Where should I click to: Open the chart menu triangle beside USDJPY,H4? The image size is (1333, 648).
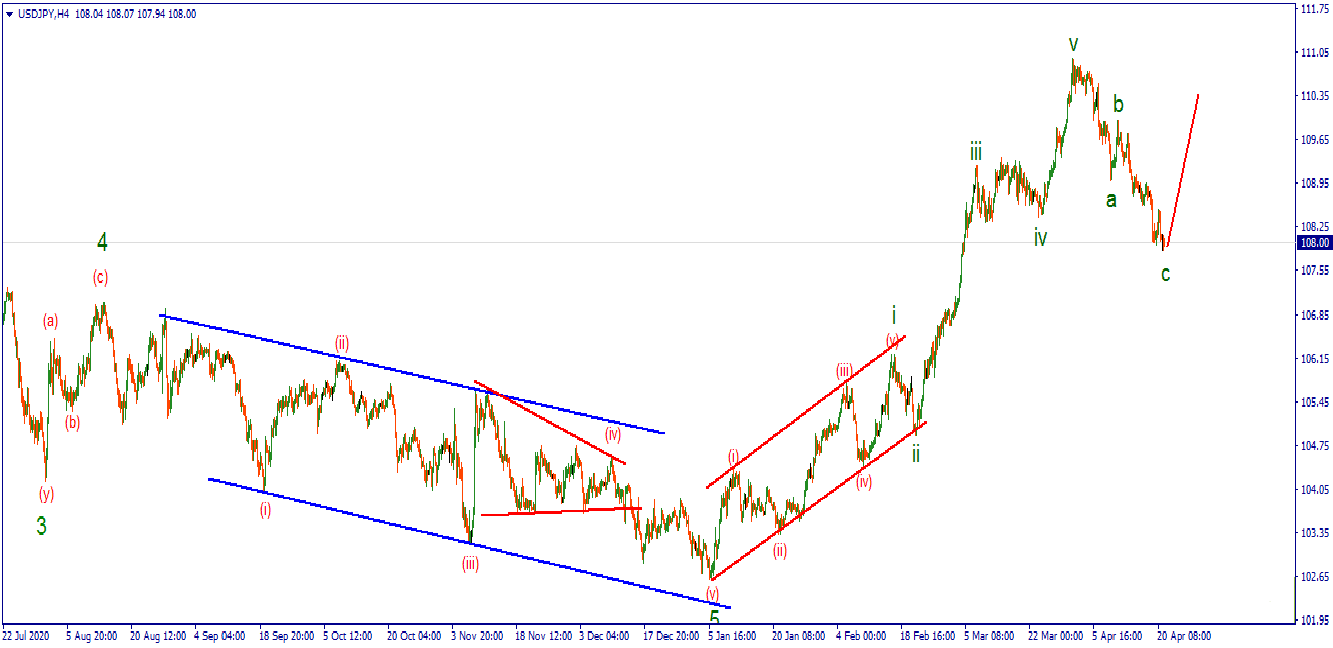click(x=9, y=14)
